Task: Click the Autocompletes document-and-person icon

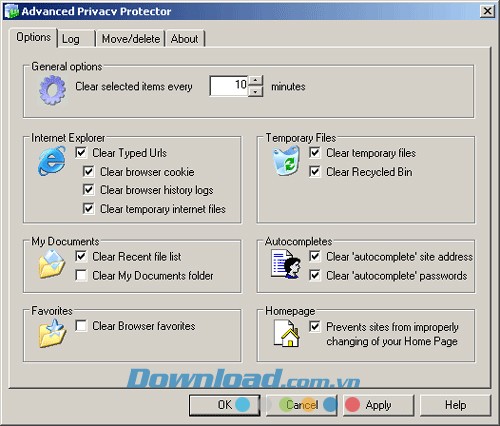Action: (x=286, y=265)
